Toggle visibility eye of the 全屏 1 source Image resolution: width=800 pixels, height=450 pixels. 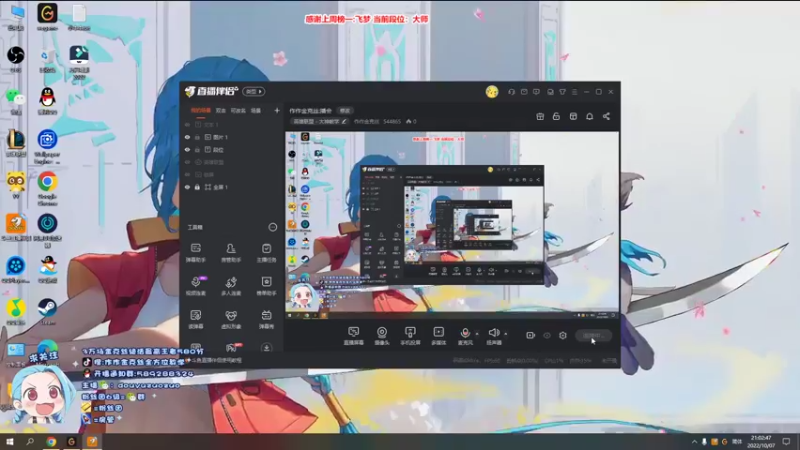(187, 187)
